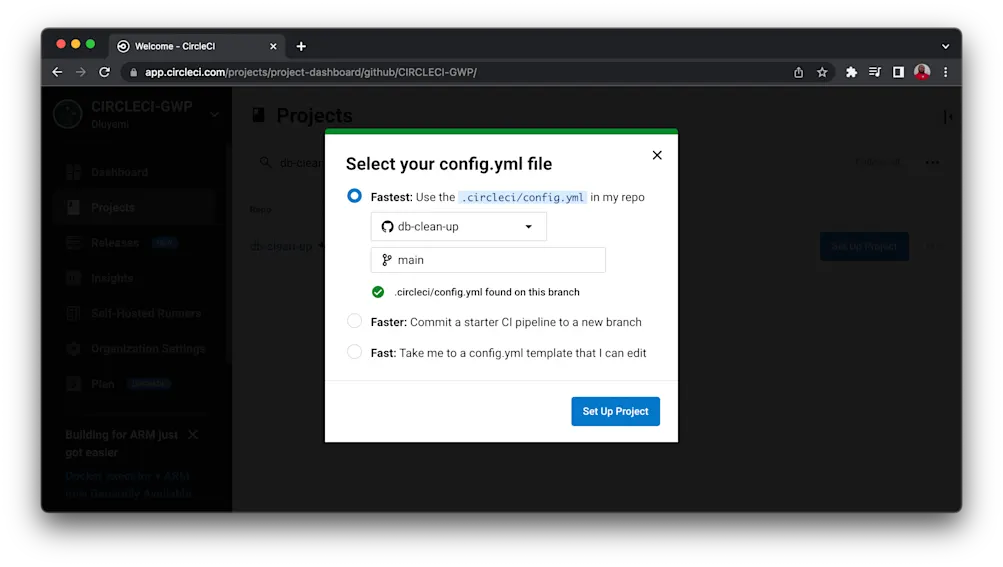Open the db-clean-up repository dropdown
The height and width of the screenshot is (567, 1003).
coord(459,227)
